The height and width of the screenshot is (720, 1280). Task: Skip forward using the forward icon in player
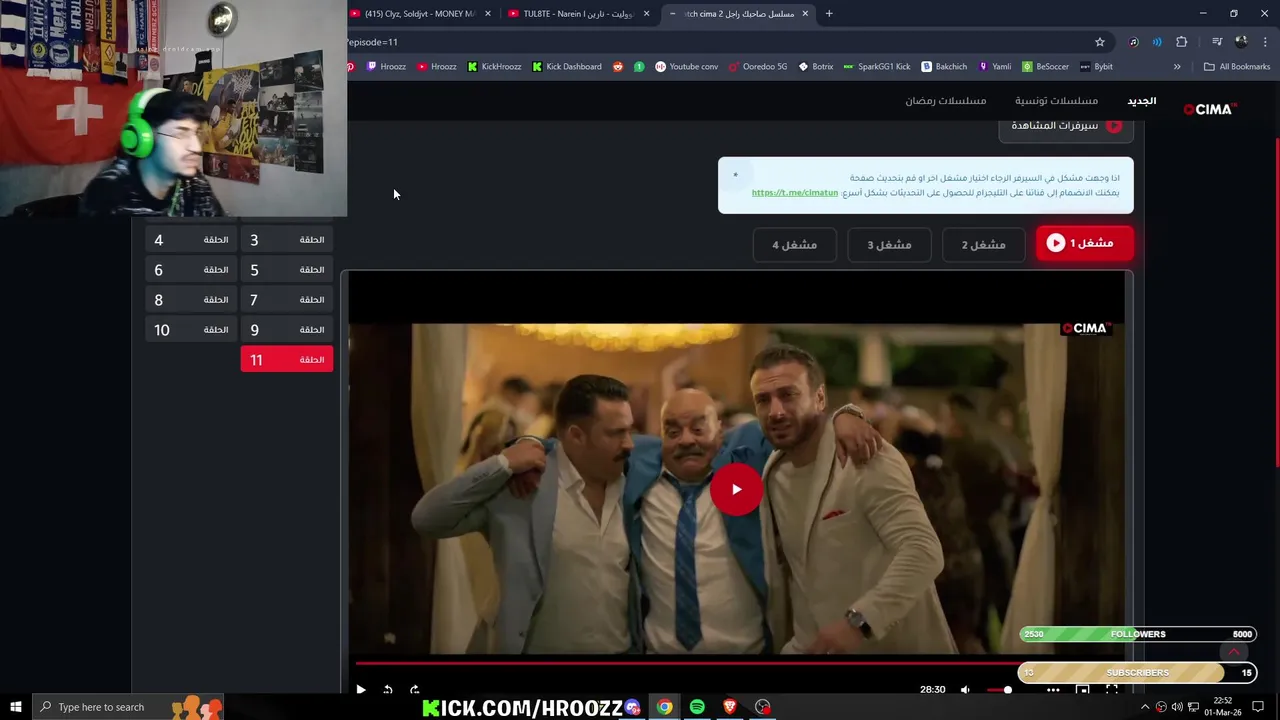(x=415, y=689)
